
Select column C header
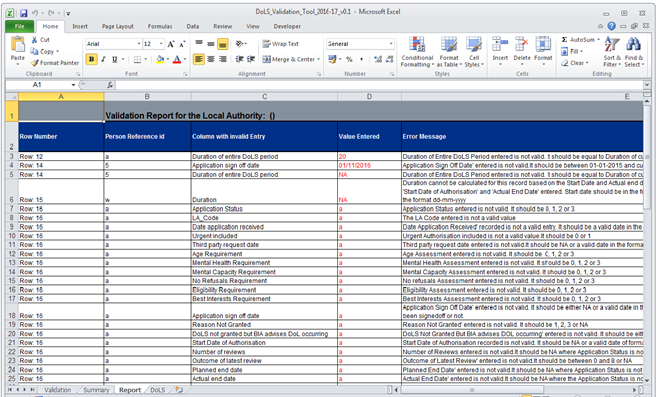coord(264,96)
